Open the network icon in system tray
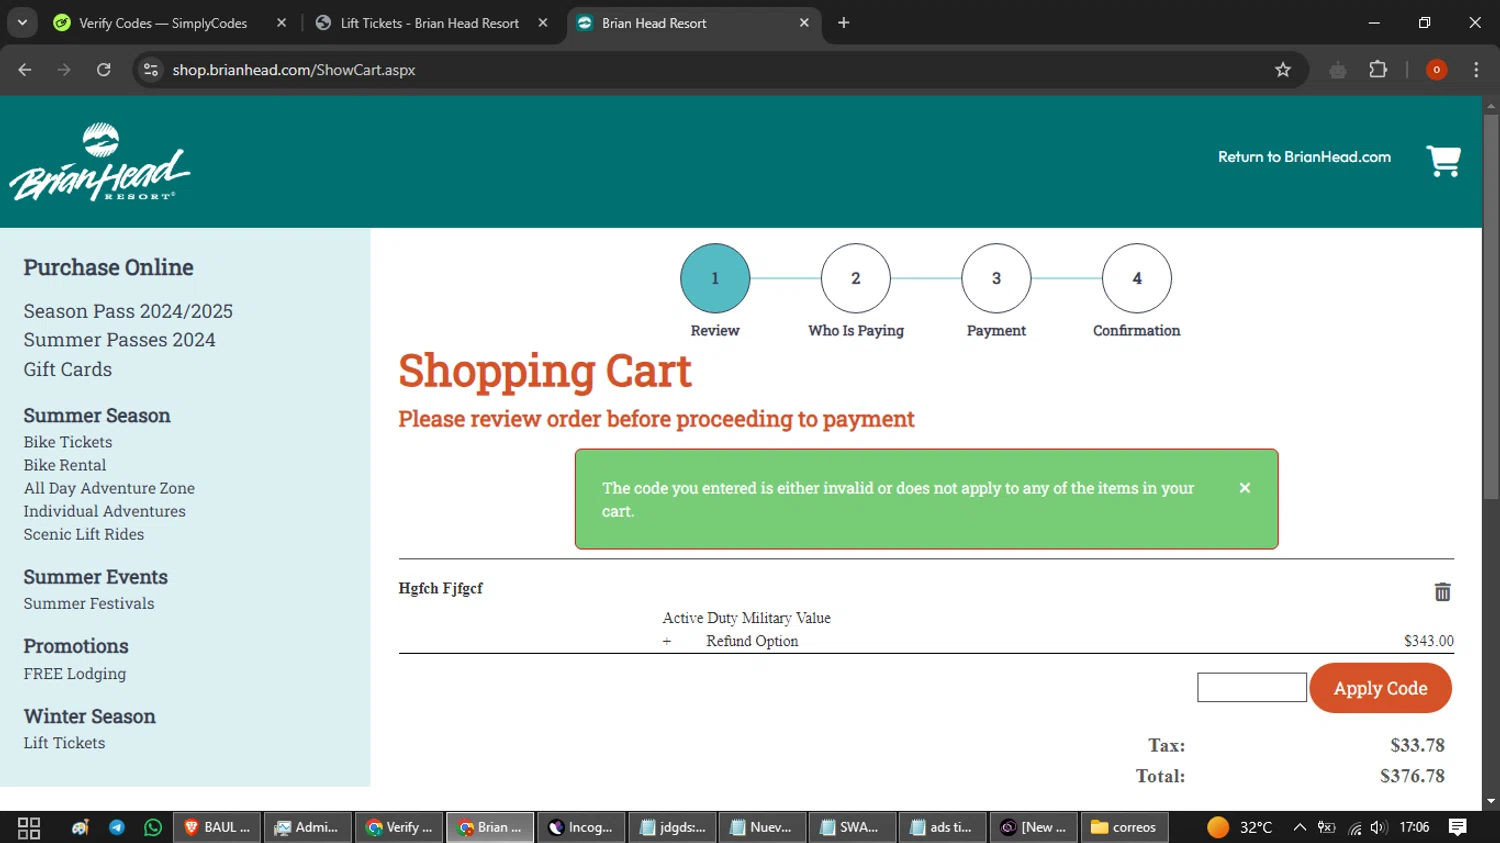Viewport: 1500px width, 843px height. coord(1354,827)
